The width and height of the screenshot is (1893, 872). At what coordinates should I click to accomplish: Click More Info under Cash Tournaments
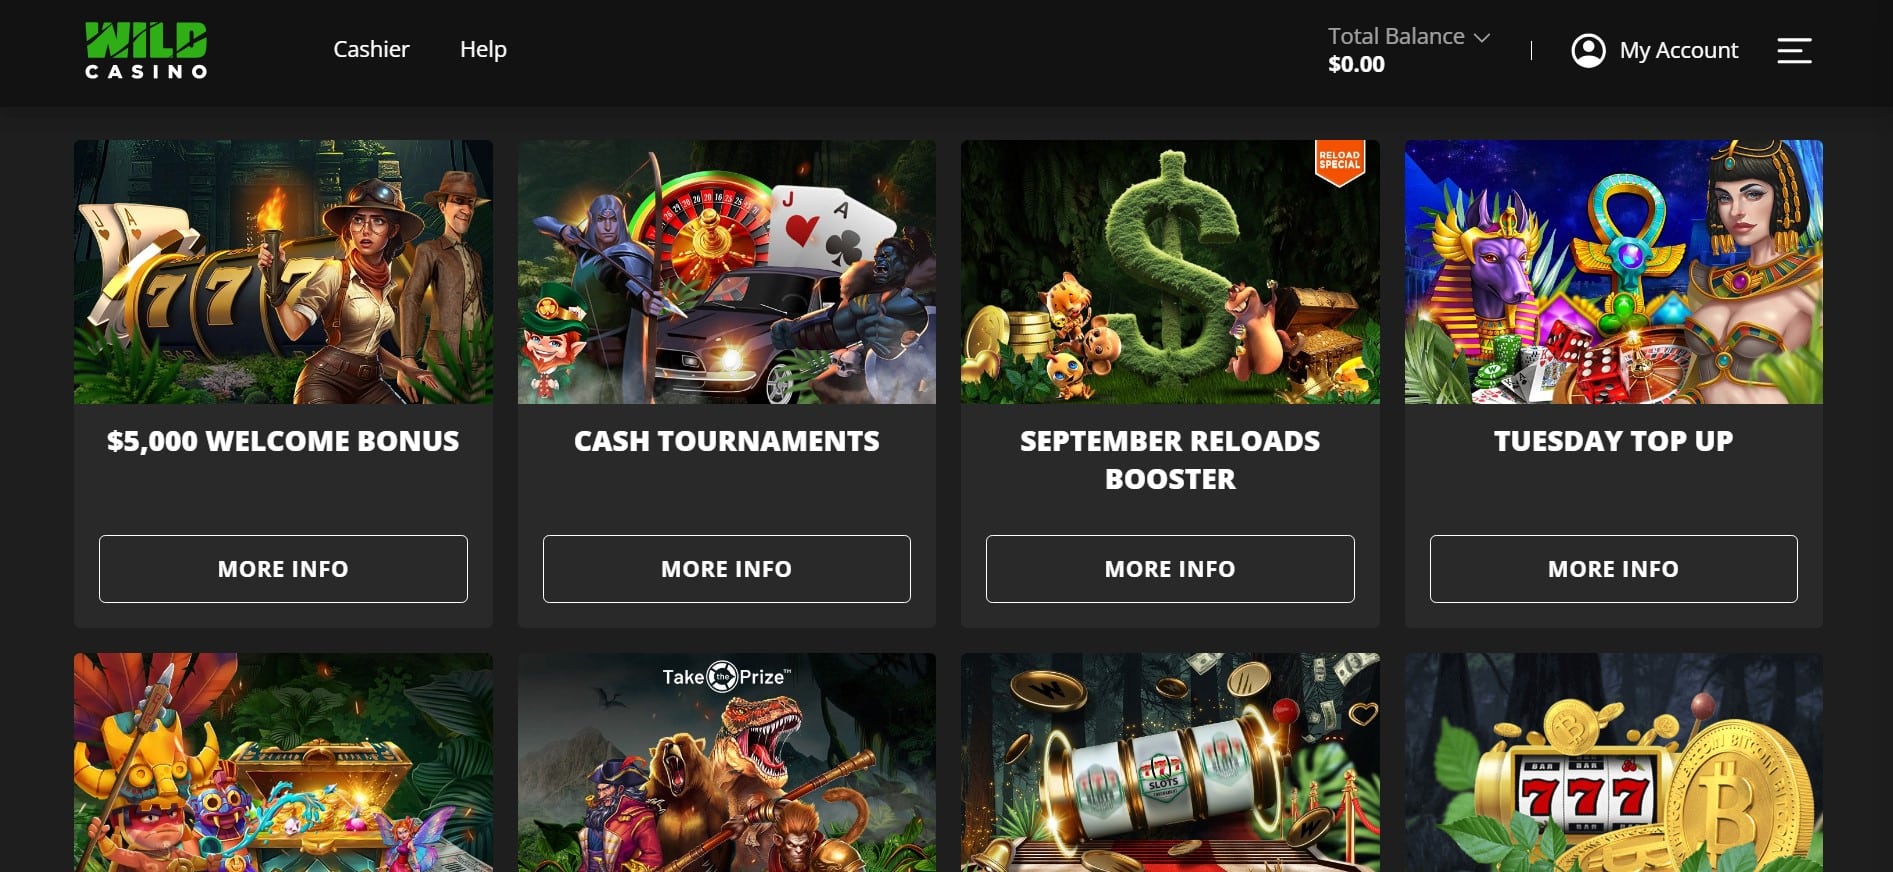pos(727,569)
